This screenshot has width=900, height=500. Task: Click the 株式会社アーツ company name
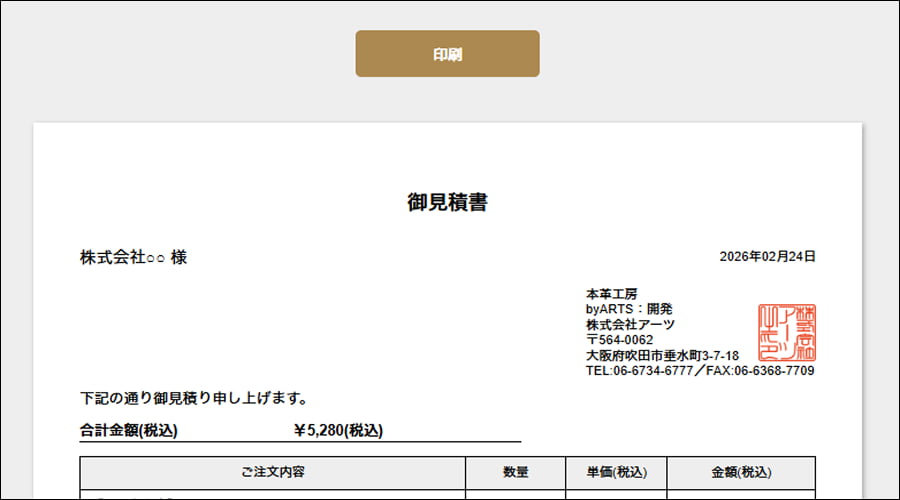[630, 324]
